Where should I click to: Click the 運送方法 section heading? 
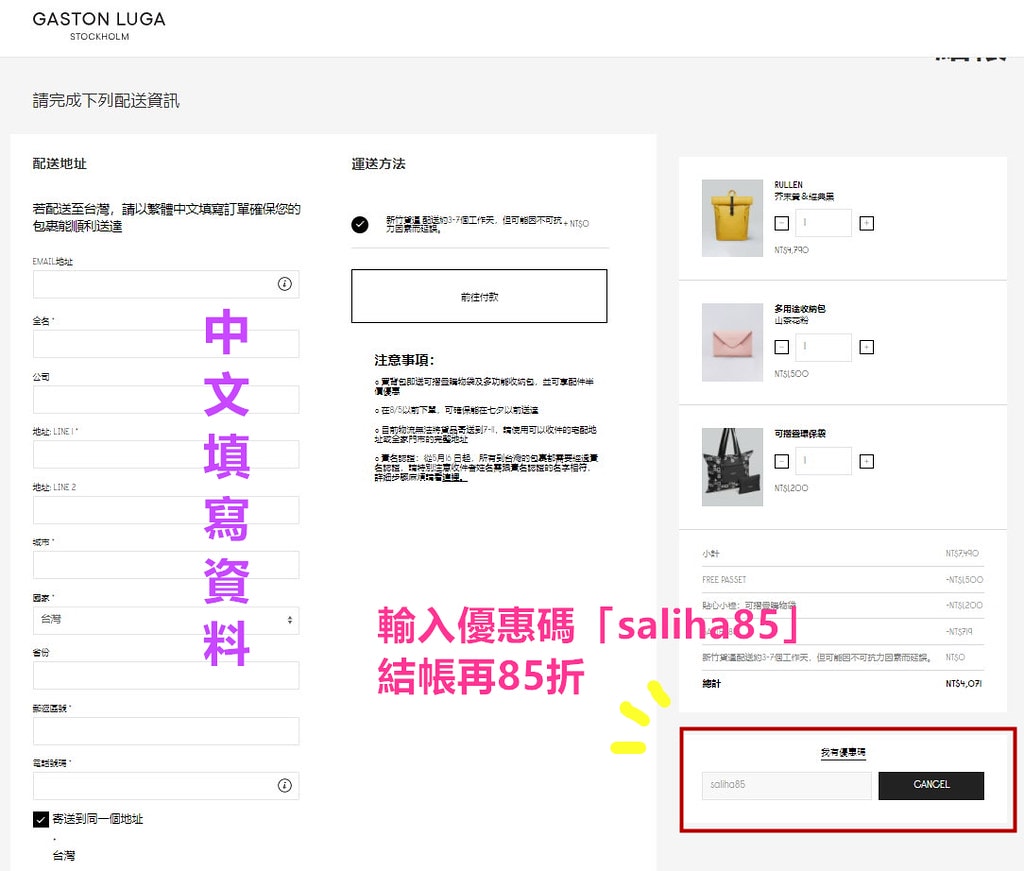tap(378, 164)
